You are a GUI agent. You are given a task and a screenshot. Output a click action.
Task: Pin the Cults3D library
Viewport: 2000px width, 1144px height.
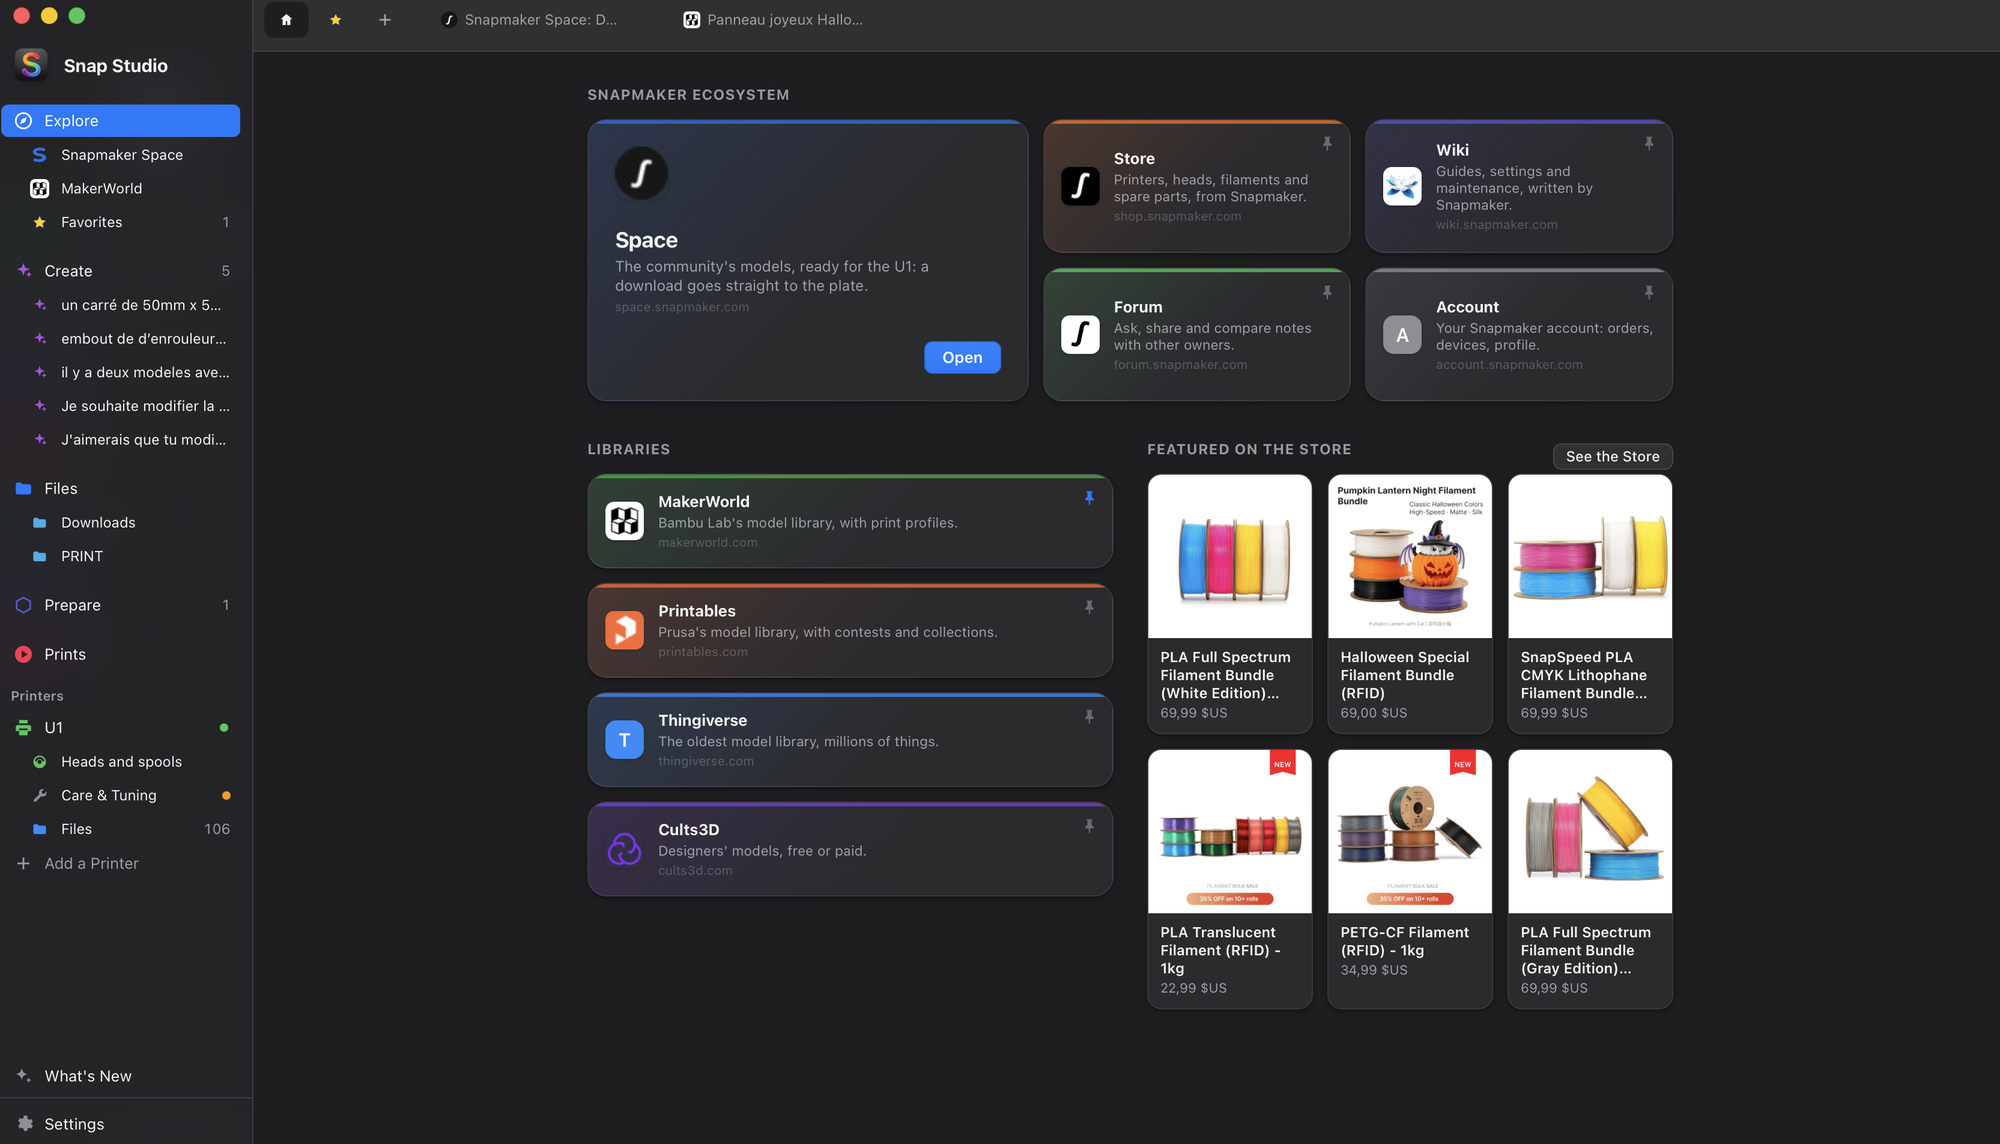pos(1089,826)
